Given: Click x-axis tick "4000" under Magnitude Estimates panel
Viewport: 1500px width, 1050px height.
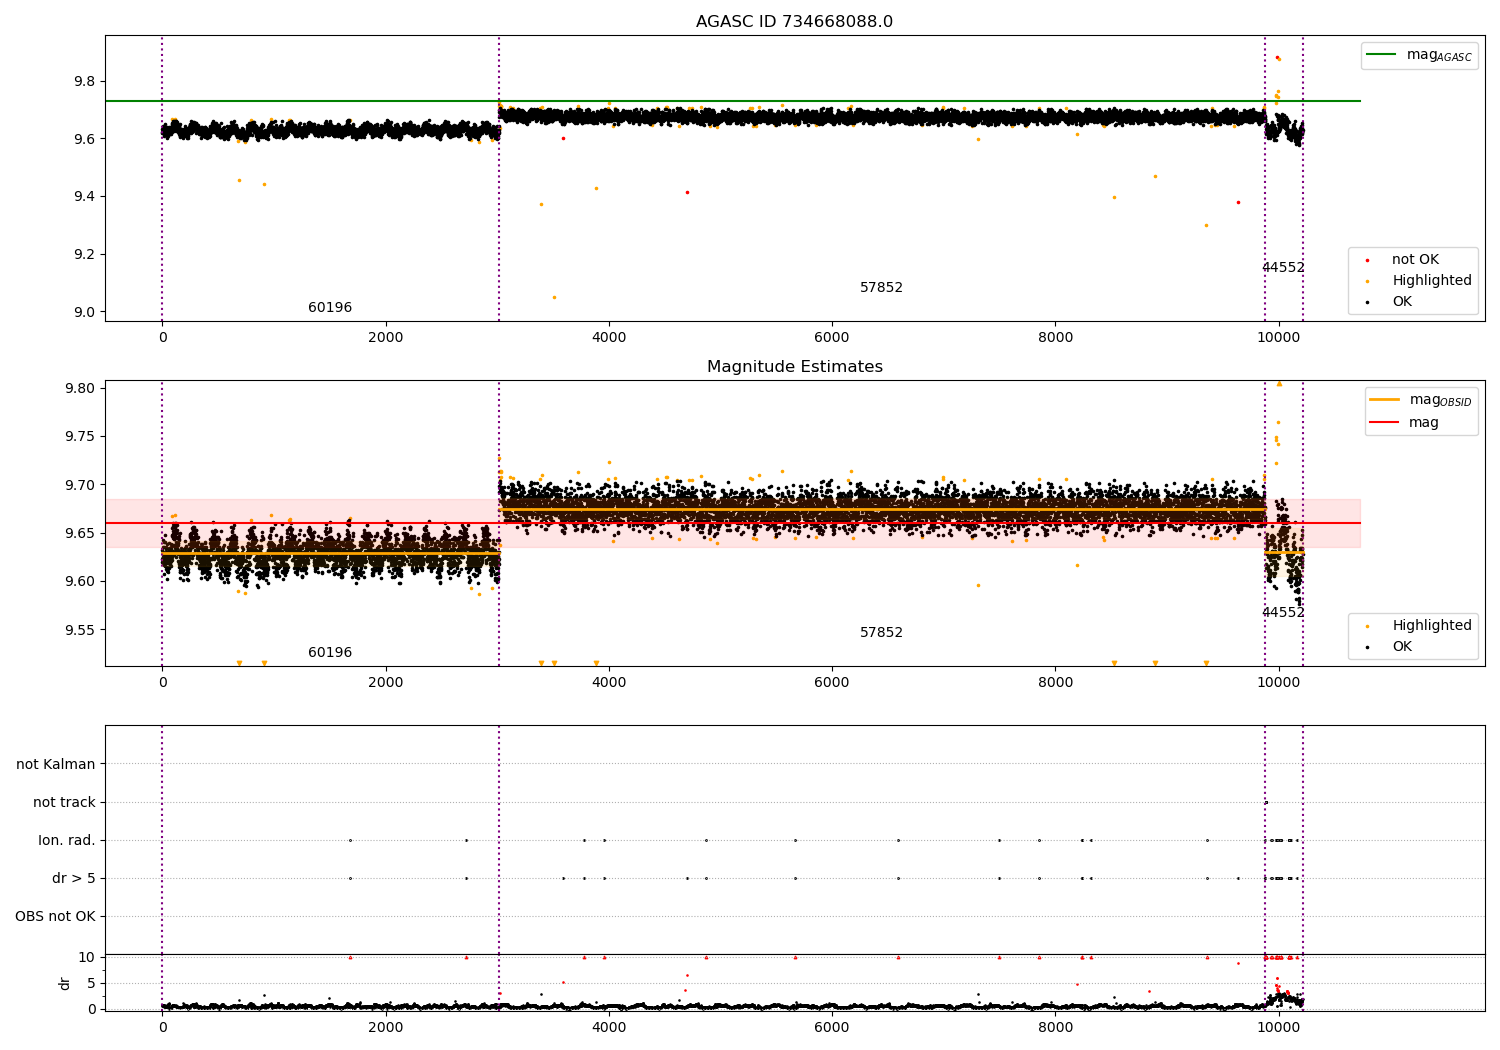Looking at the screenshot, I should [608, 683].
